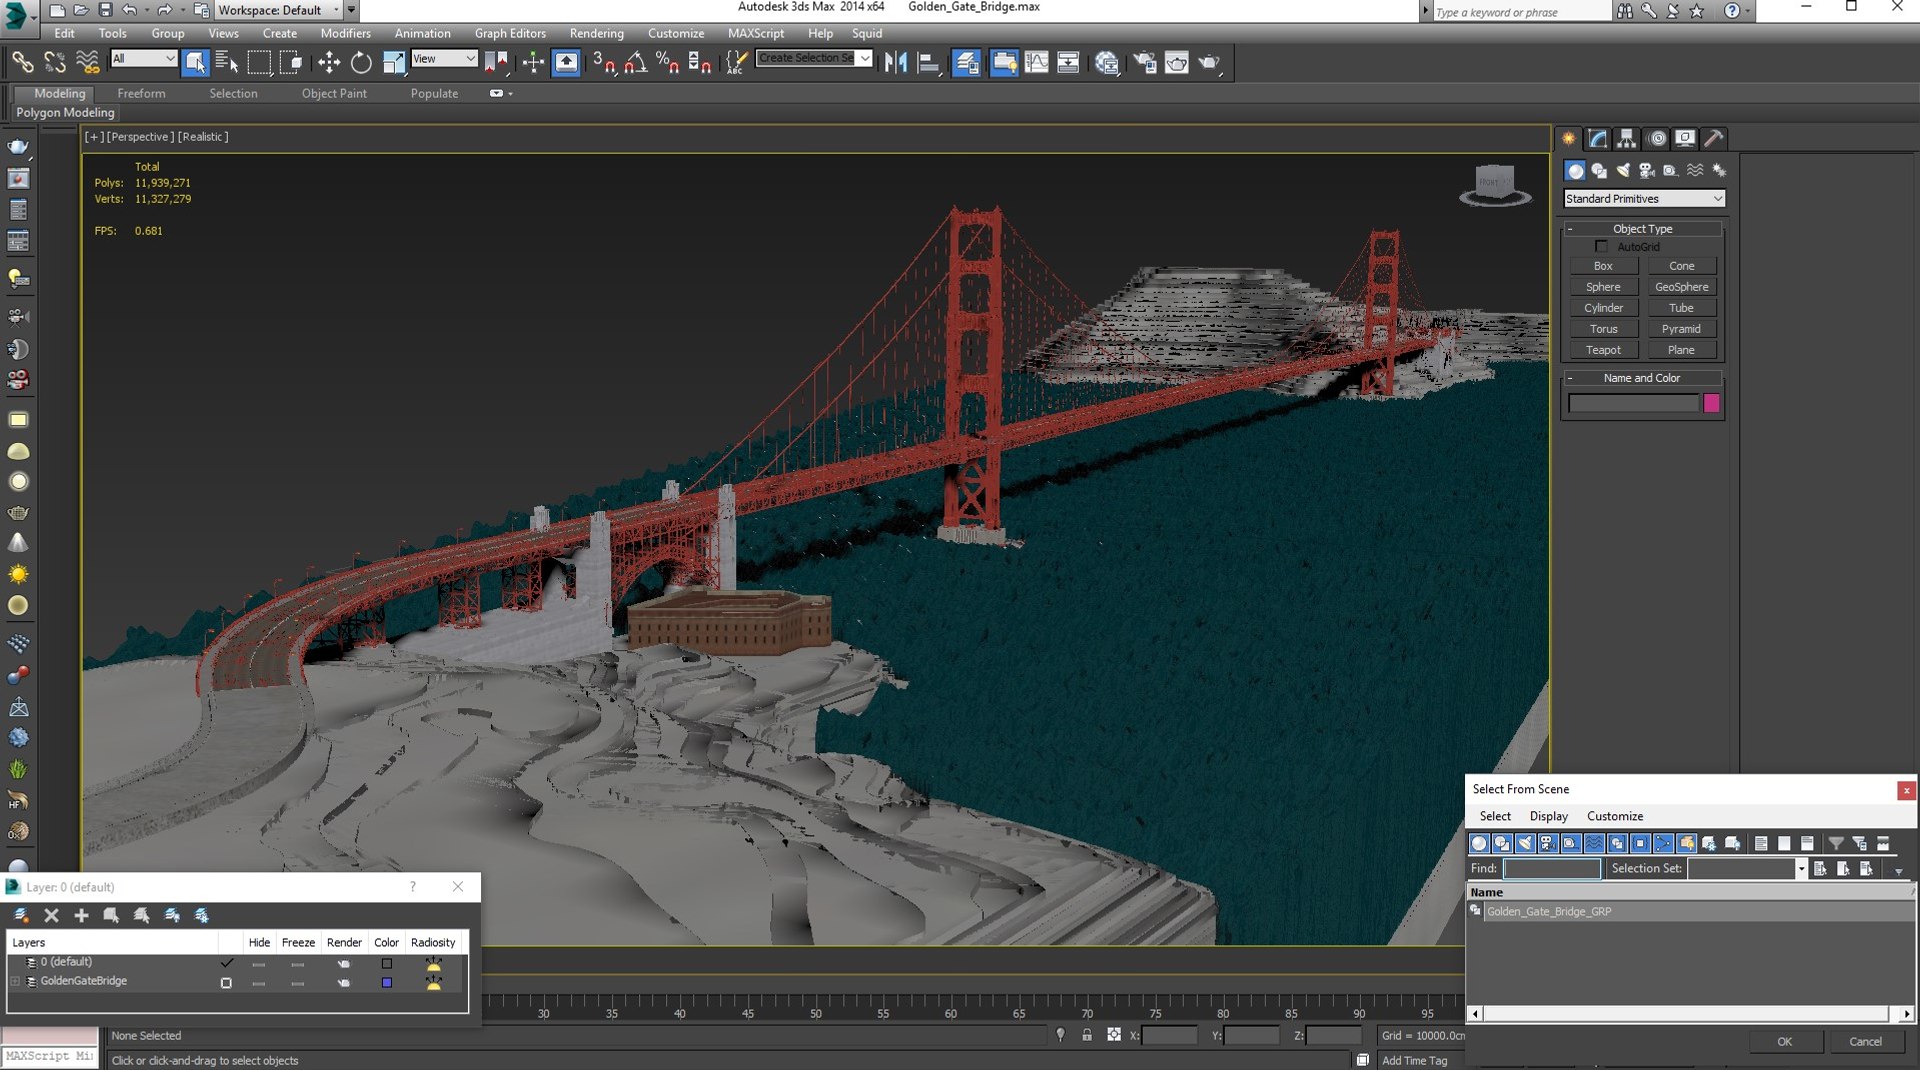1920x1070 pixels.
Task: Enable the AutoGrid checkbox
Action: click(x=1601, y=246)
